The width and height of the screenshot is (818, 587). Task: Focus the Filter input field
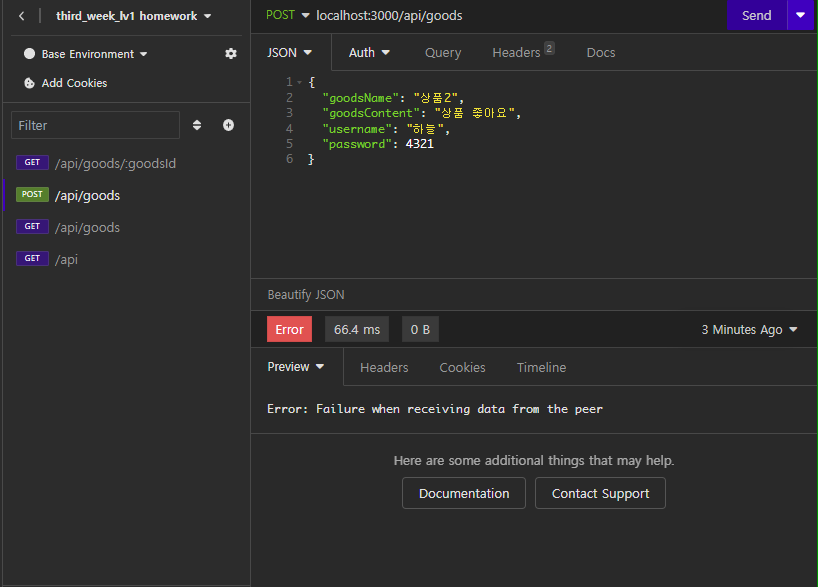click(x=95, y=125)
